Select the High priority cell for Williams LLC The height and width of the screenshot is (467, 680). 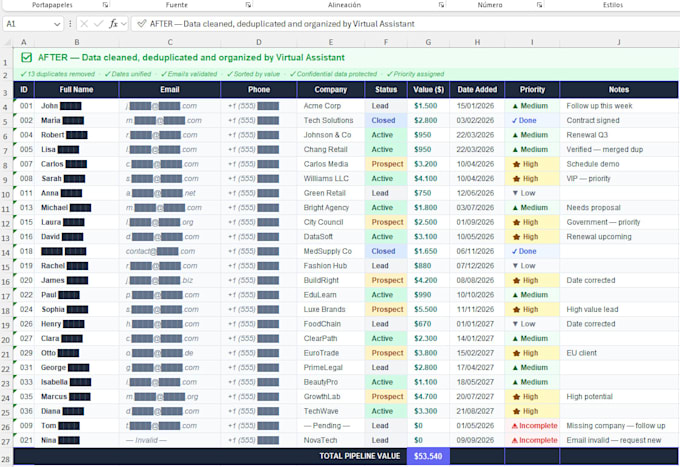[532, 179]
